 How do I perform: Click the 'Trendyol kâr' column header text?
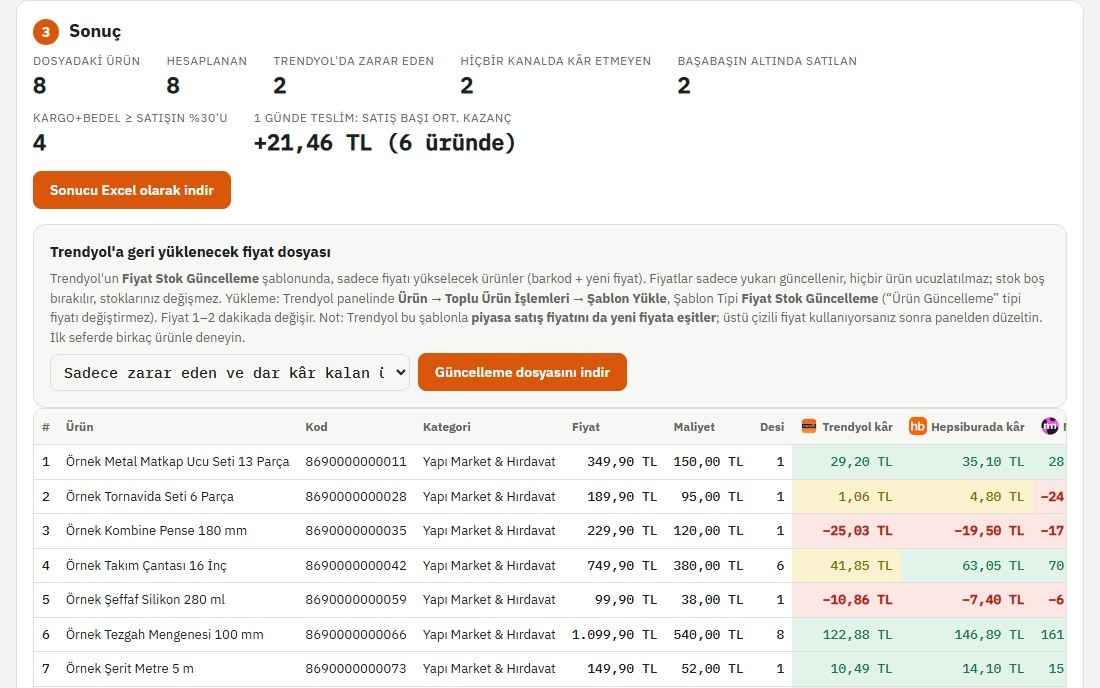(x=857, y=426)
